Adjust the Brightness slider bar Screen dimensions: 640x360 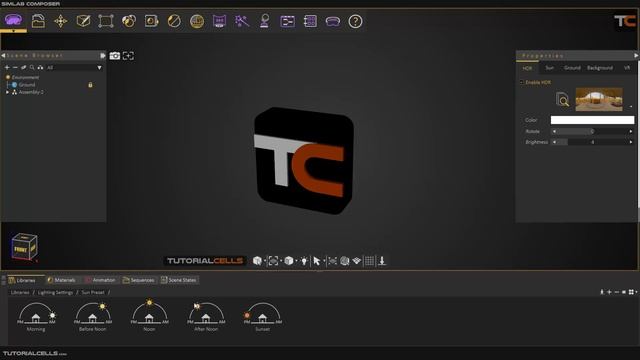592,142
